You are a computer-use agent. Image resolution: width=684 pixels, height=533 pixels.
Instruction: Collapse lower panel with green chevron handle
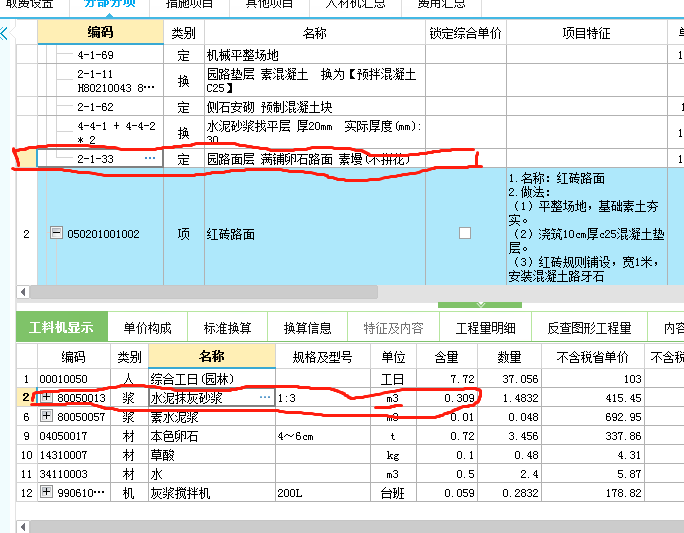(480, 304)
